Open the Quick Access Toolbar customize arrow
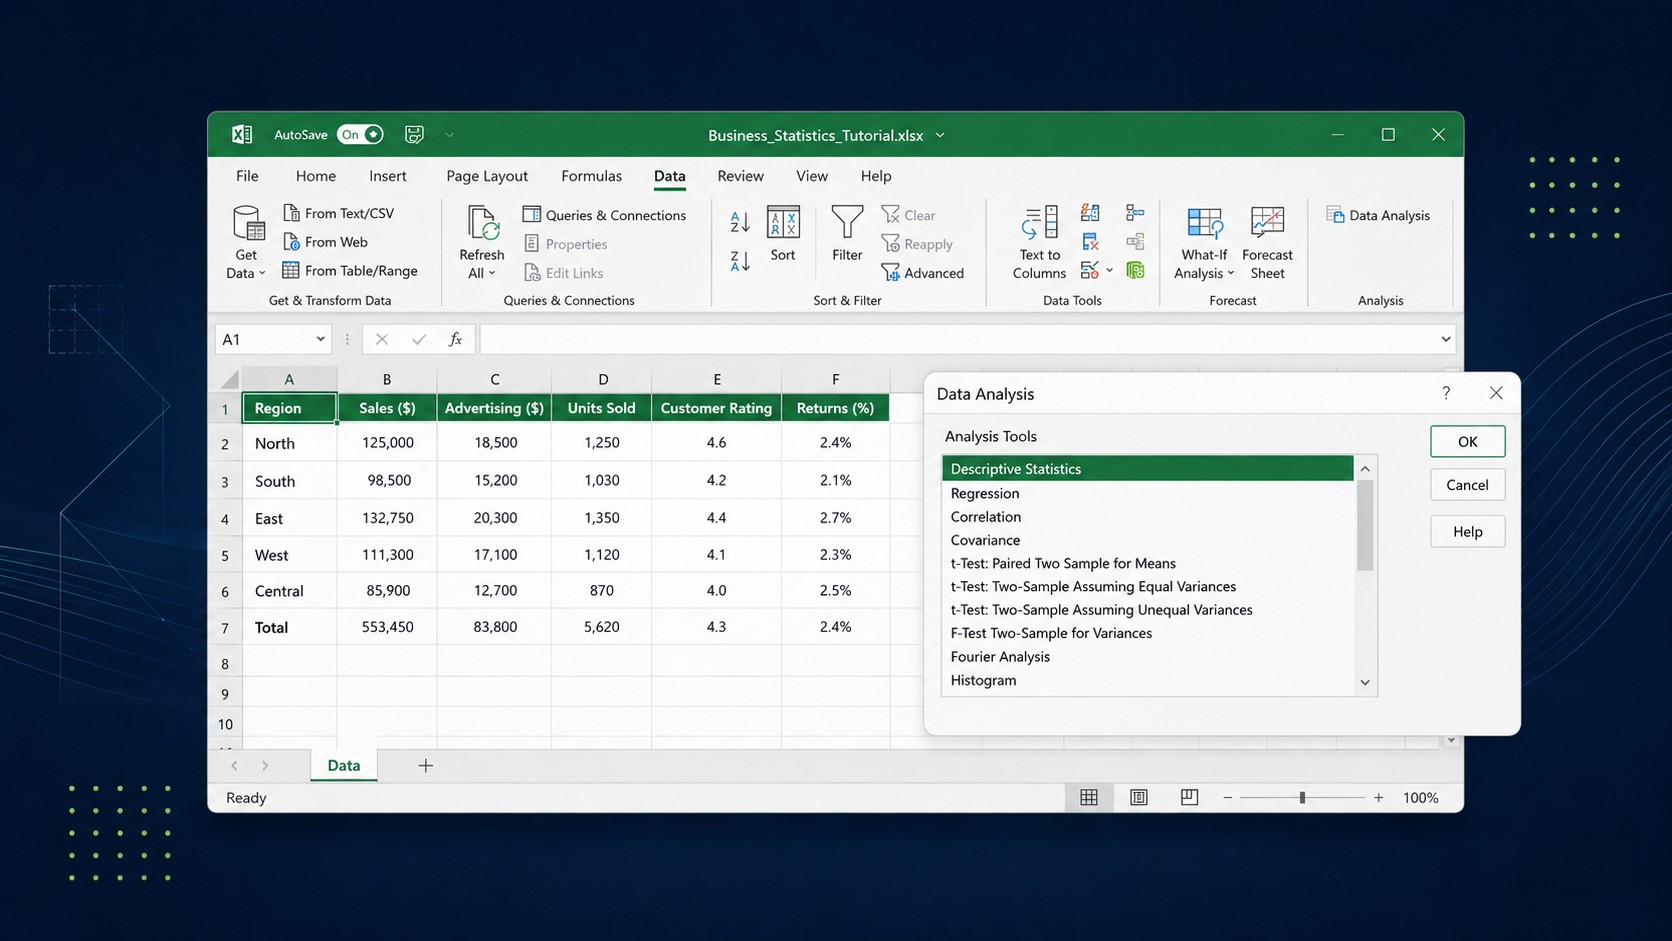This screenshot has height=941, width=1672. 449,135
